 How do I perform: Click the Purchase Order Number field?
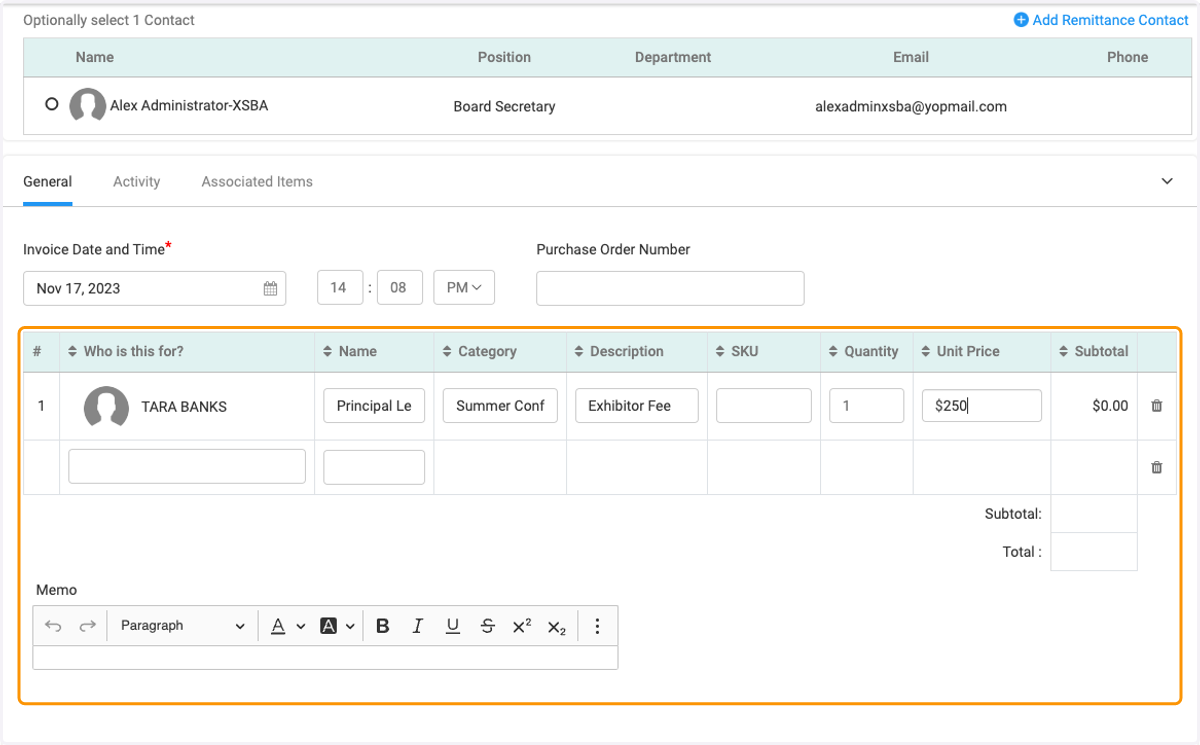coord(670,288)
